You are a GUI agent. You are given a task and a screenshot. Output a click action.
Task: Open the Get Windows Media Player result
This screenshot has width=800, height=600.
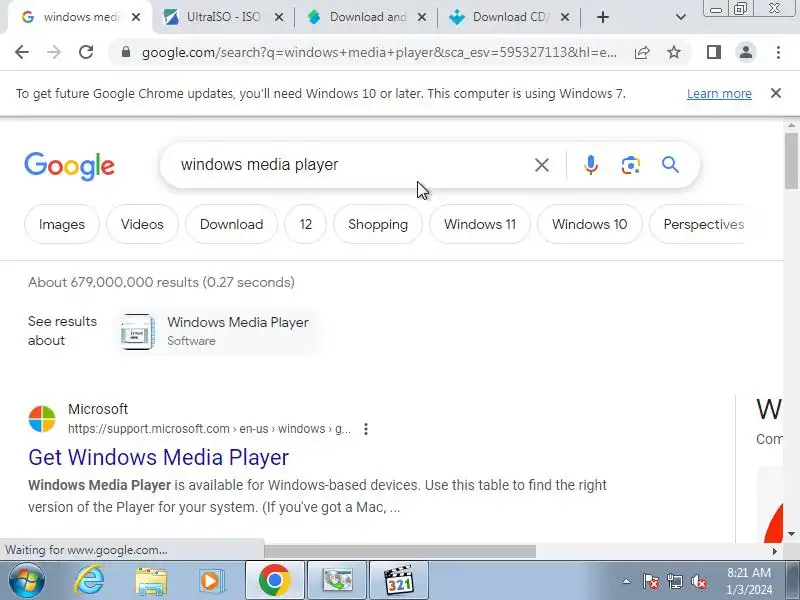tap(159, 457)
